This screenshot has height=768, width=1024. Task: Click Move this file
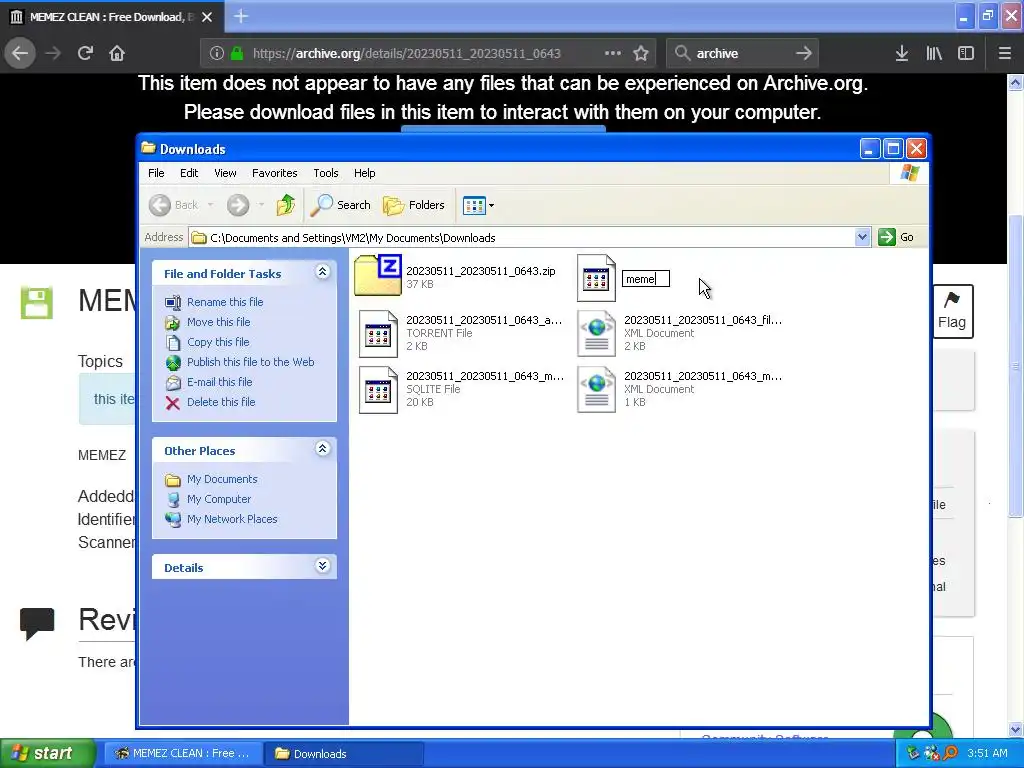click(218, 322)
